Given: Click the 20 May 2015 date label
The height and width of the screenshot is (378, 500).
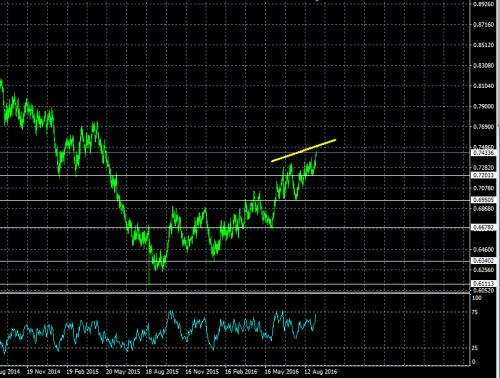Looking at the screenshot, I should click(123, 371).
